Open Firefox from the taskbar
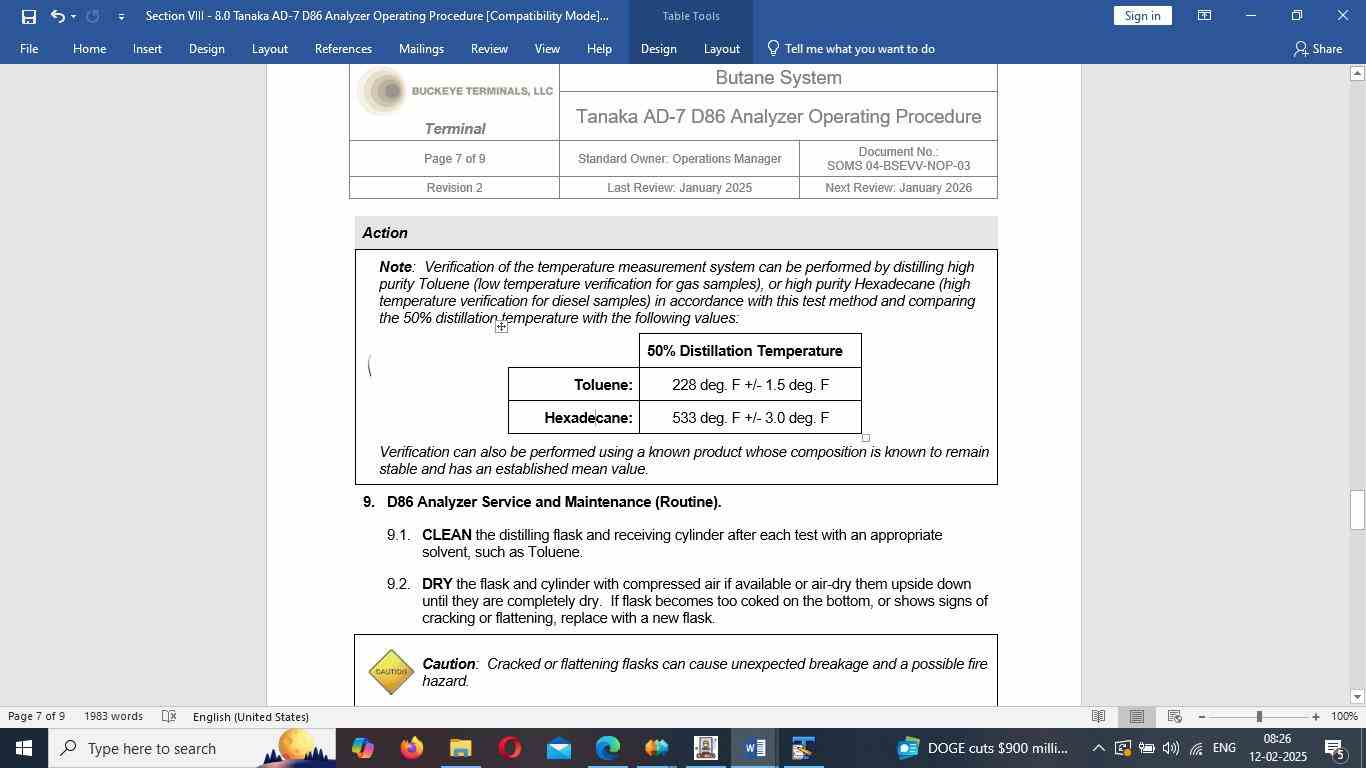The width and height of the screenshot is (1366, 768). [x=411, y=748]
